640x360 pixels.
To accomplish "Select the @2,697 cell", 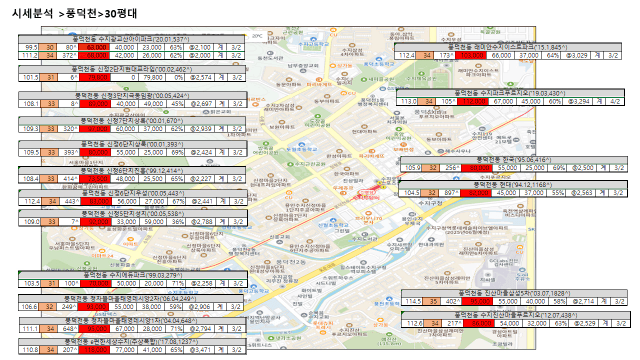I will coord(201,104).
